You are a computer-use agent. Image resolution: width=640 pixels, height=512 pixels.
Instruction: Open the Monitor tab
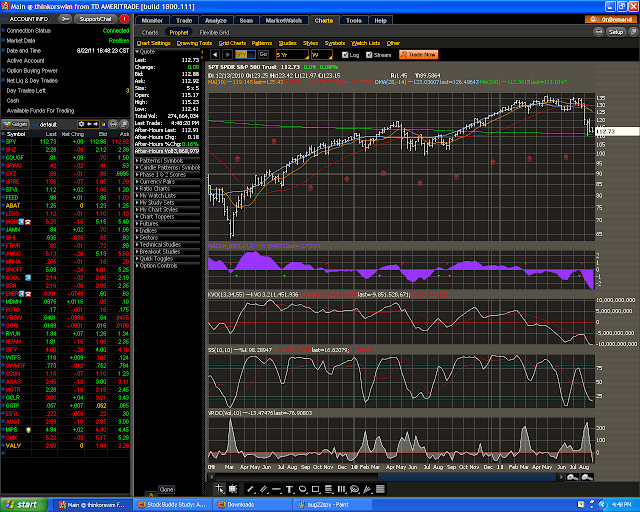[x=152, y=20]
